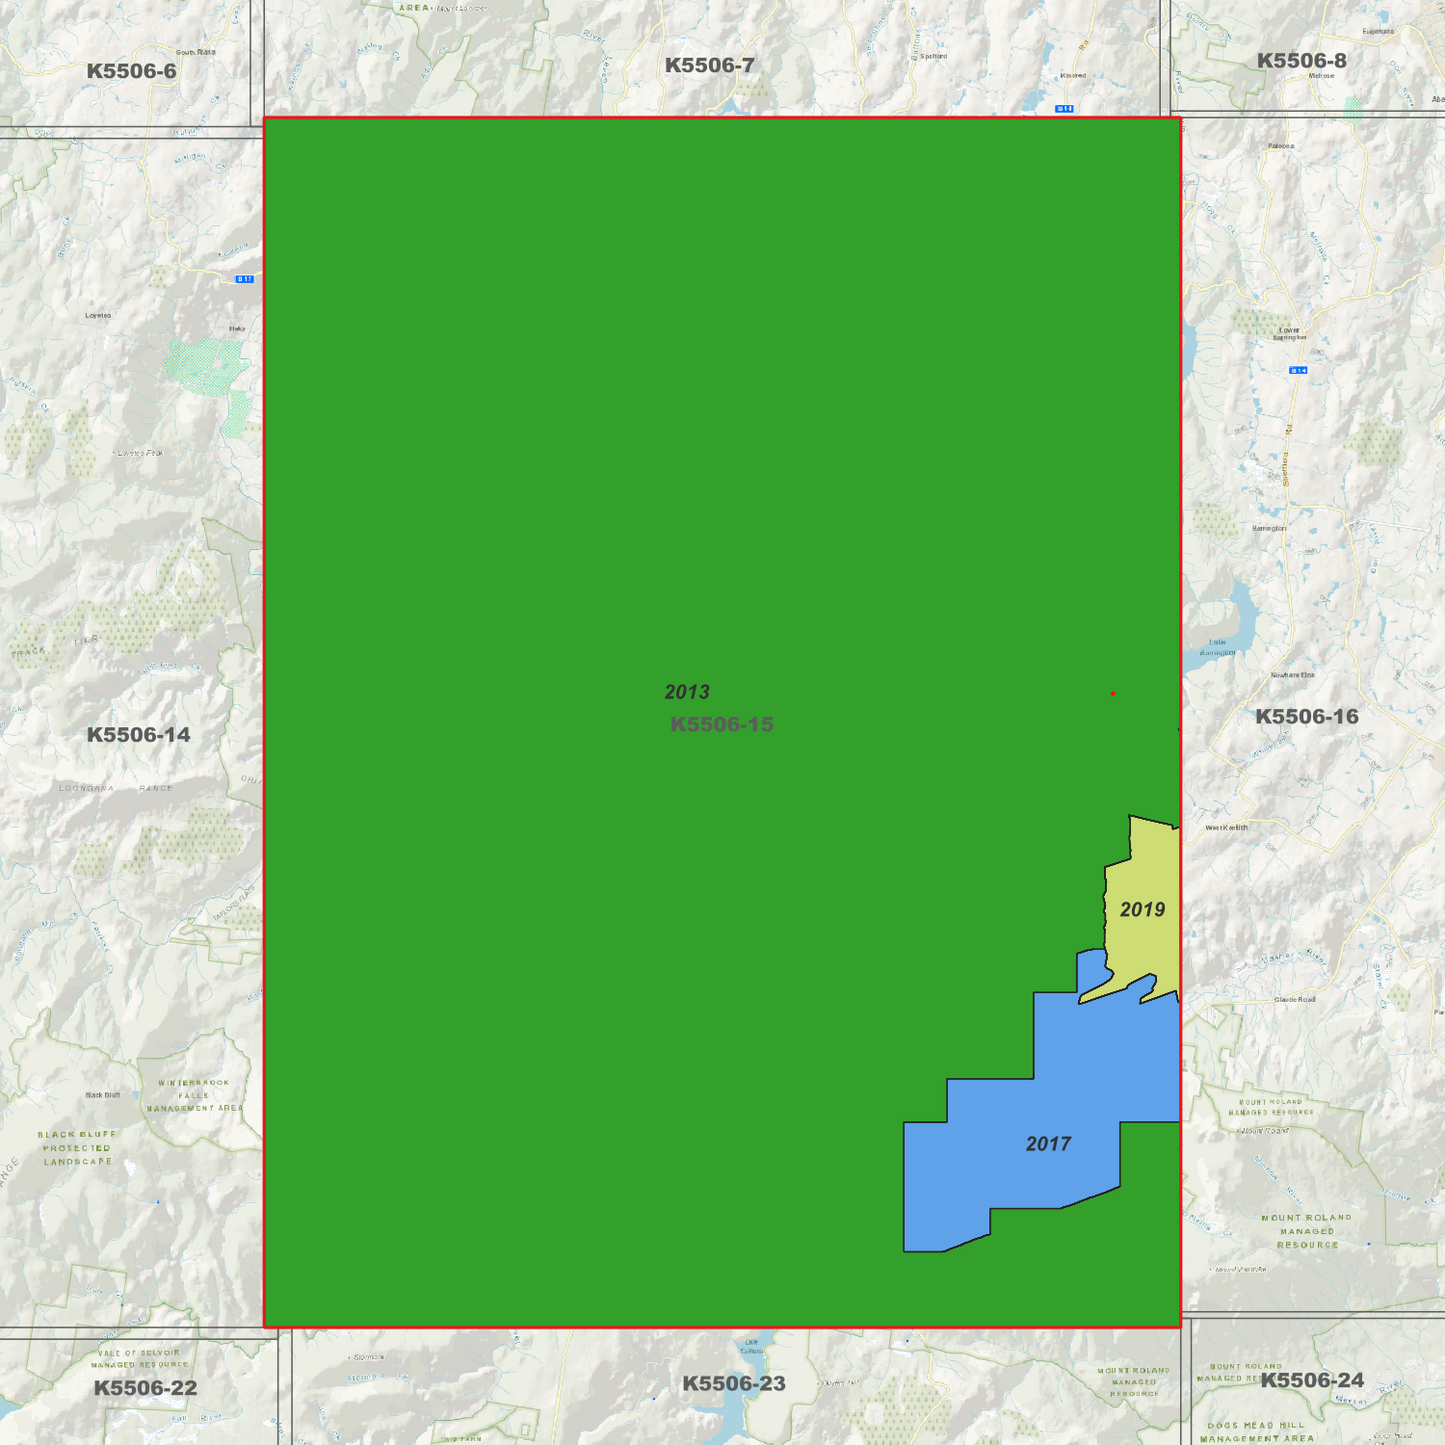The width and height of the screenshot is (1445, 1445).
Task: Click the Black Bluff Protected Landscape label
Action: [x=77, y=1148]
